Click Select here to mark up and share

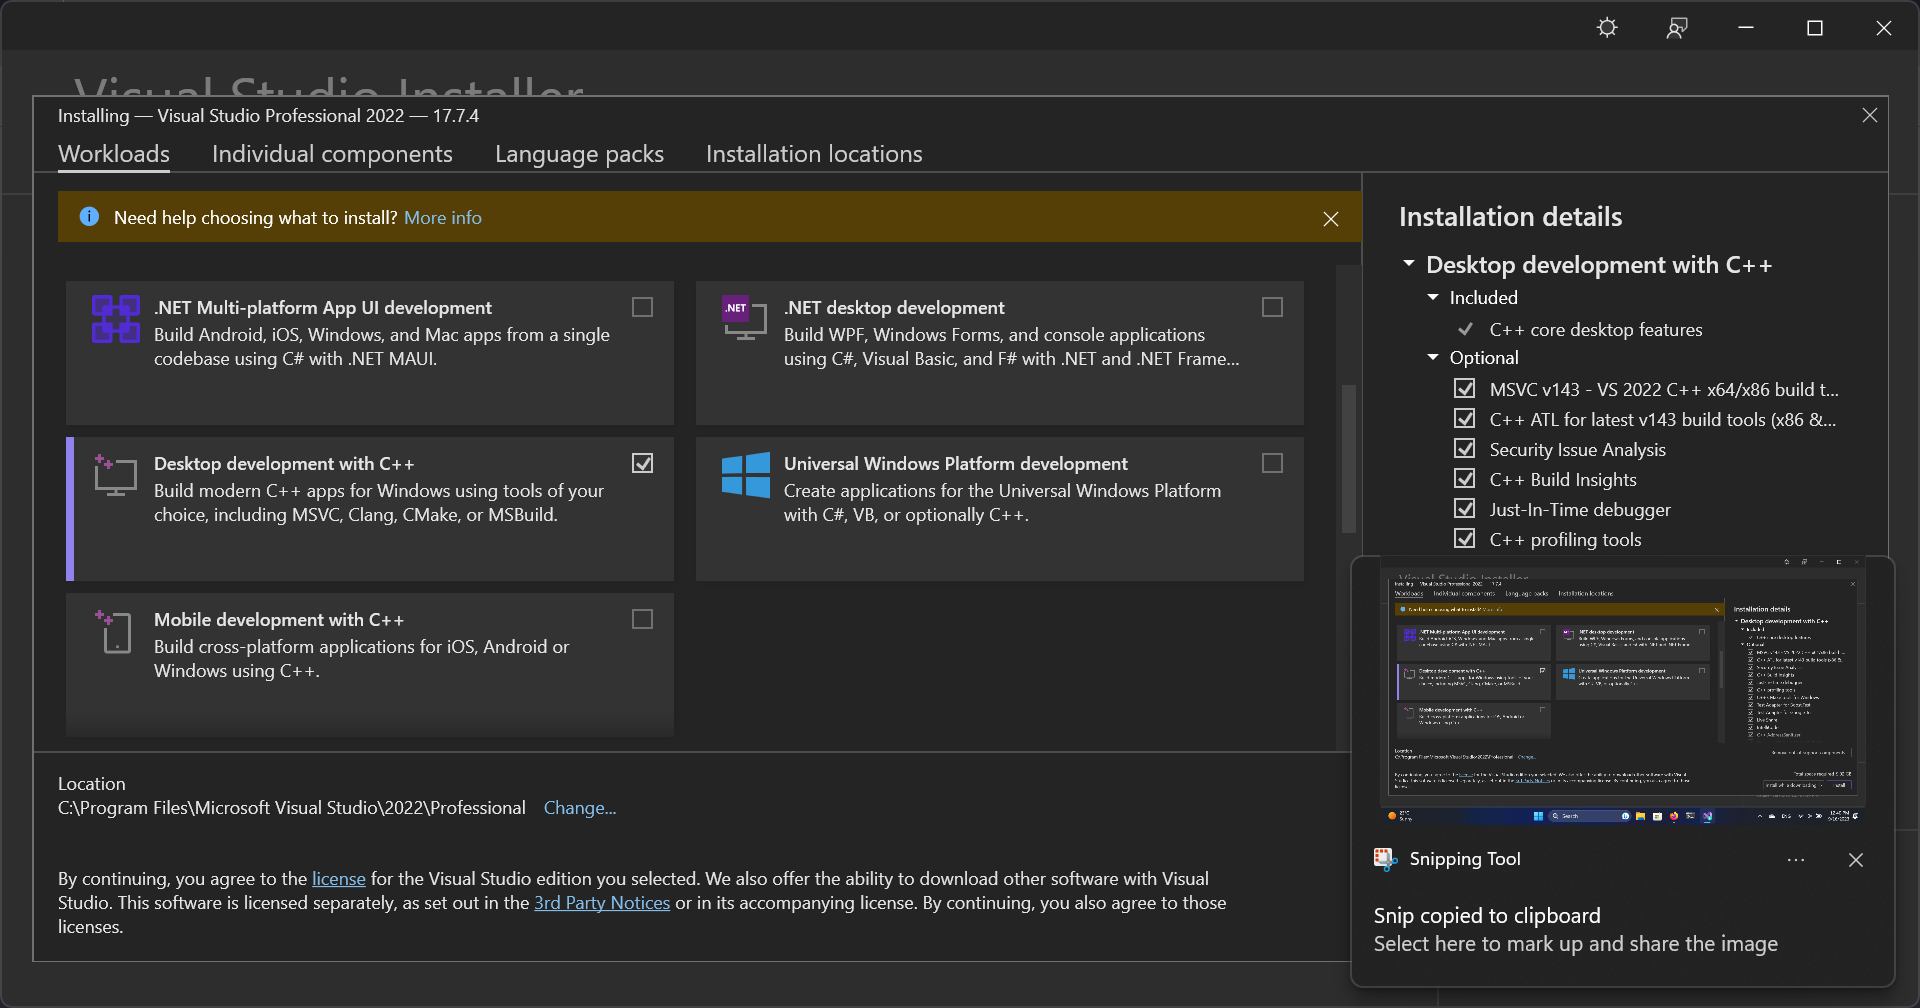[1576, 944]
